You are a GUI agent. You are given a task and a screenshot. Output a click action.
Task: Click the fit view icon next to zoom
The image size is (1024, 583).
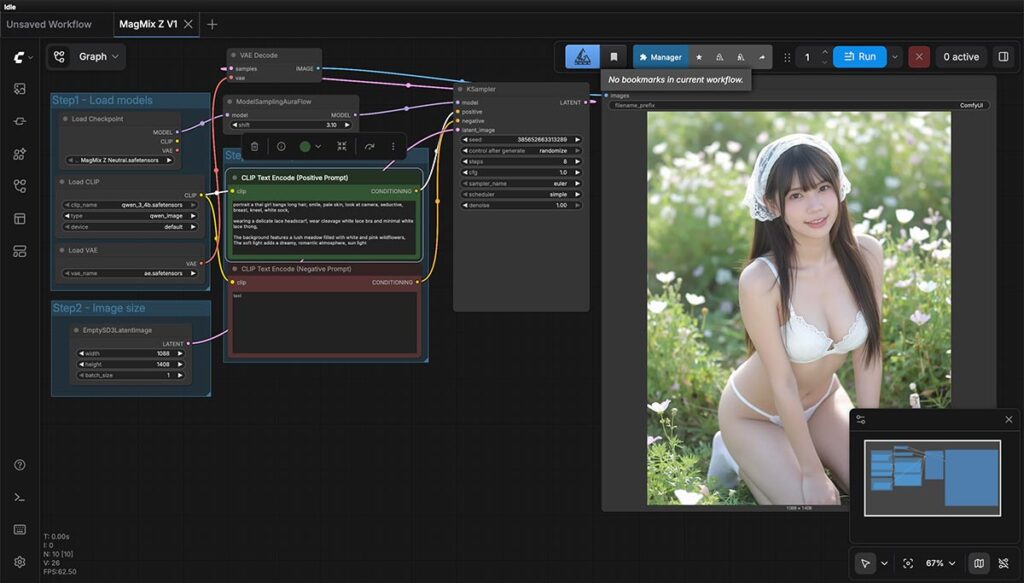pyautogui.click(x=907, y=563)
